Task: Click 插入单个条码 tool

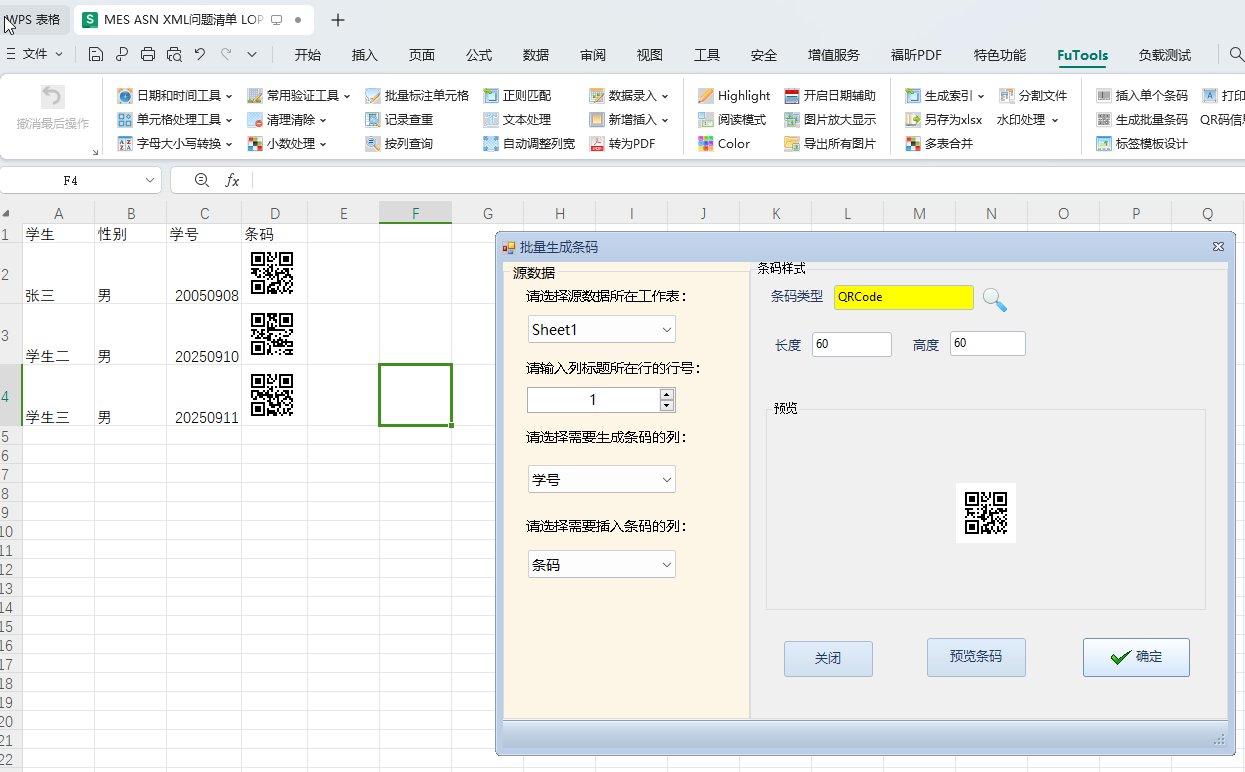Action: click(1142, 96)
